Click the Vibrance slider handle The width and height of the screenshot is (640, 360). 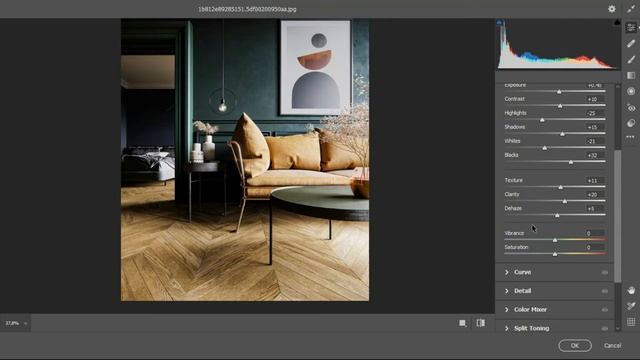pyautogui.click(x=555, y=240)
